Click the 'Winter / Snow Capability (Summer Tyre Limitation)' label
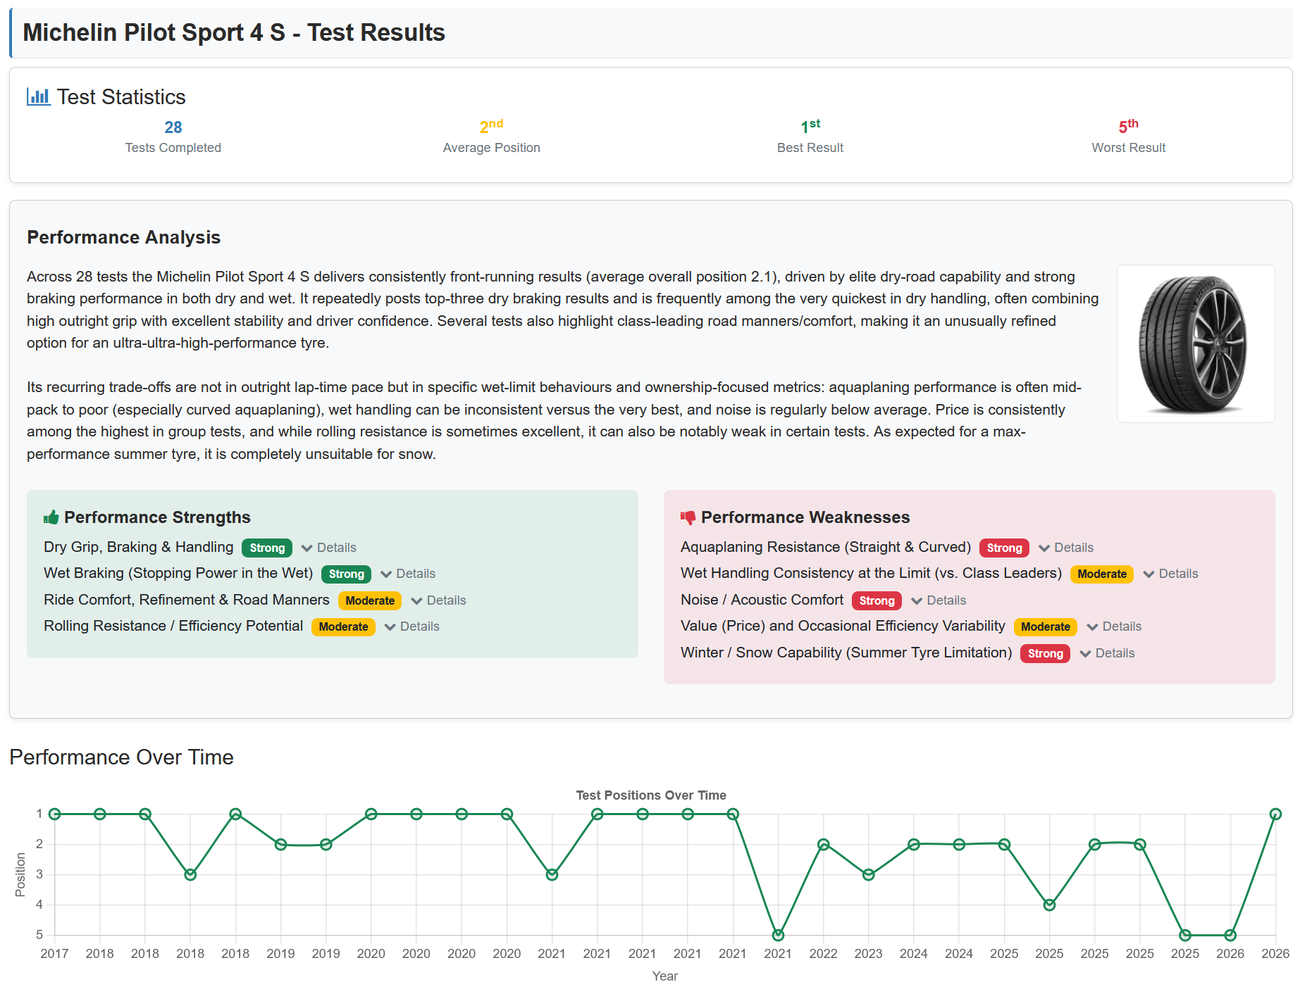Viewport: 1300px width, 989px height. tap(846, 654)
